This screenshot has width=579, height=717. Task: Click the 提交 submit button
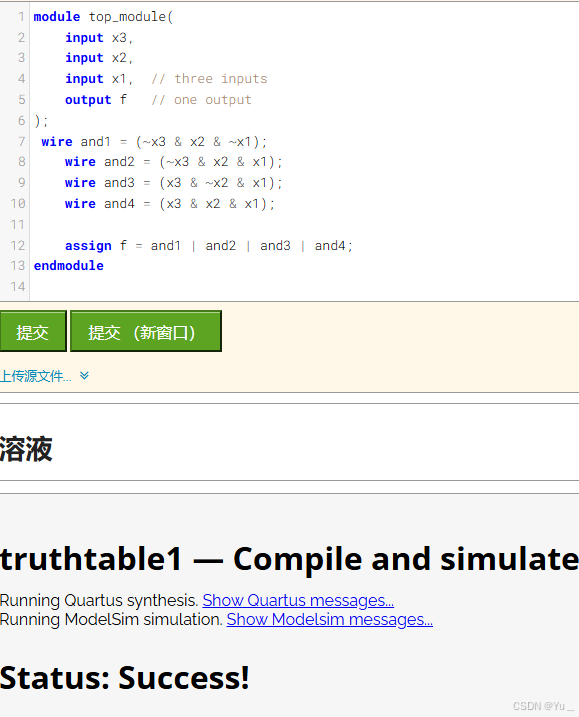[33, 331]
